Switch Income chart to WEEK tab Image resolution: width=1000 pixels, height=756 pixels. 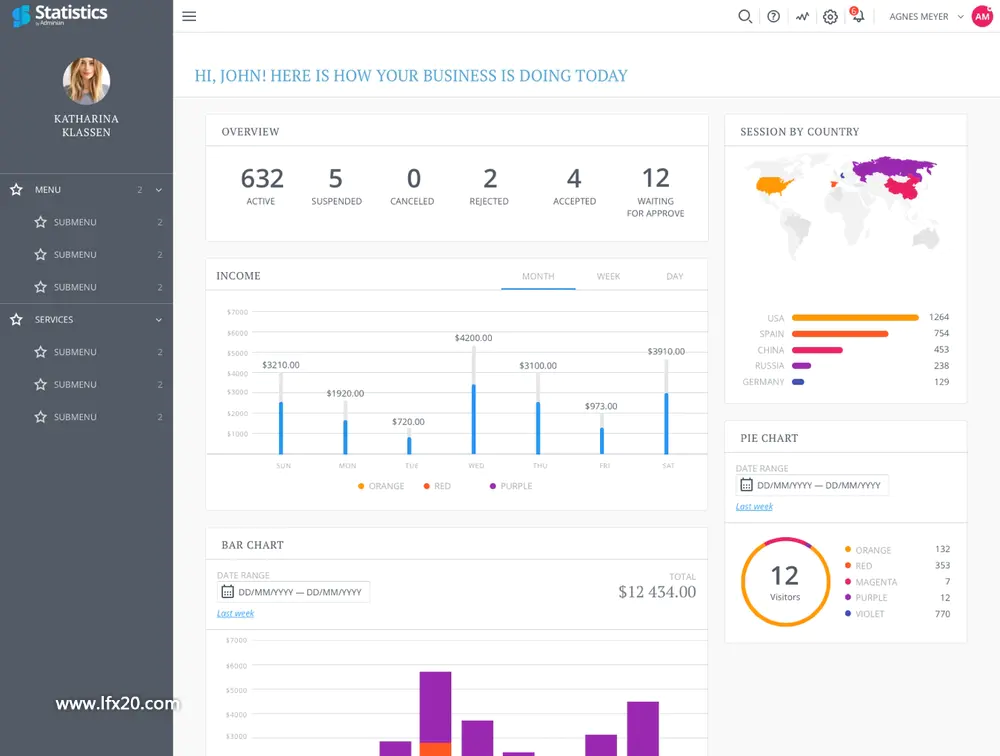(608, 276)
